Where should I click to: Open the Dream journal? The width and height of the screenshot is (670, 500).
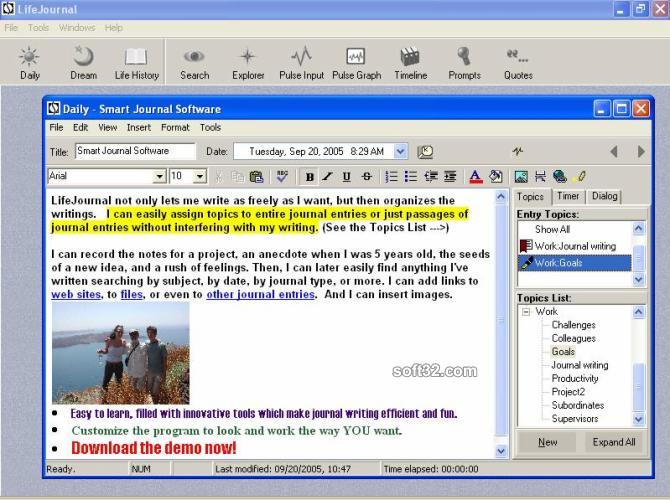pos(83,63)
